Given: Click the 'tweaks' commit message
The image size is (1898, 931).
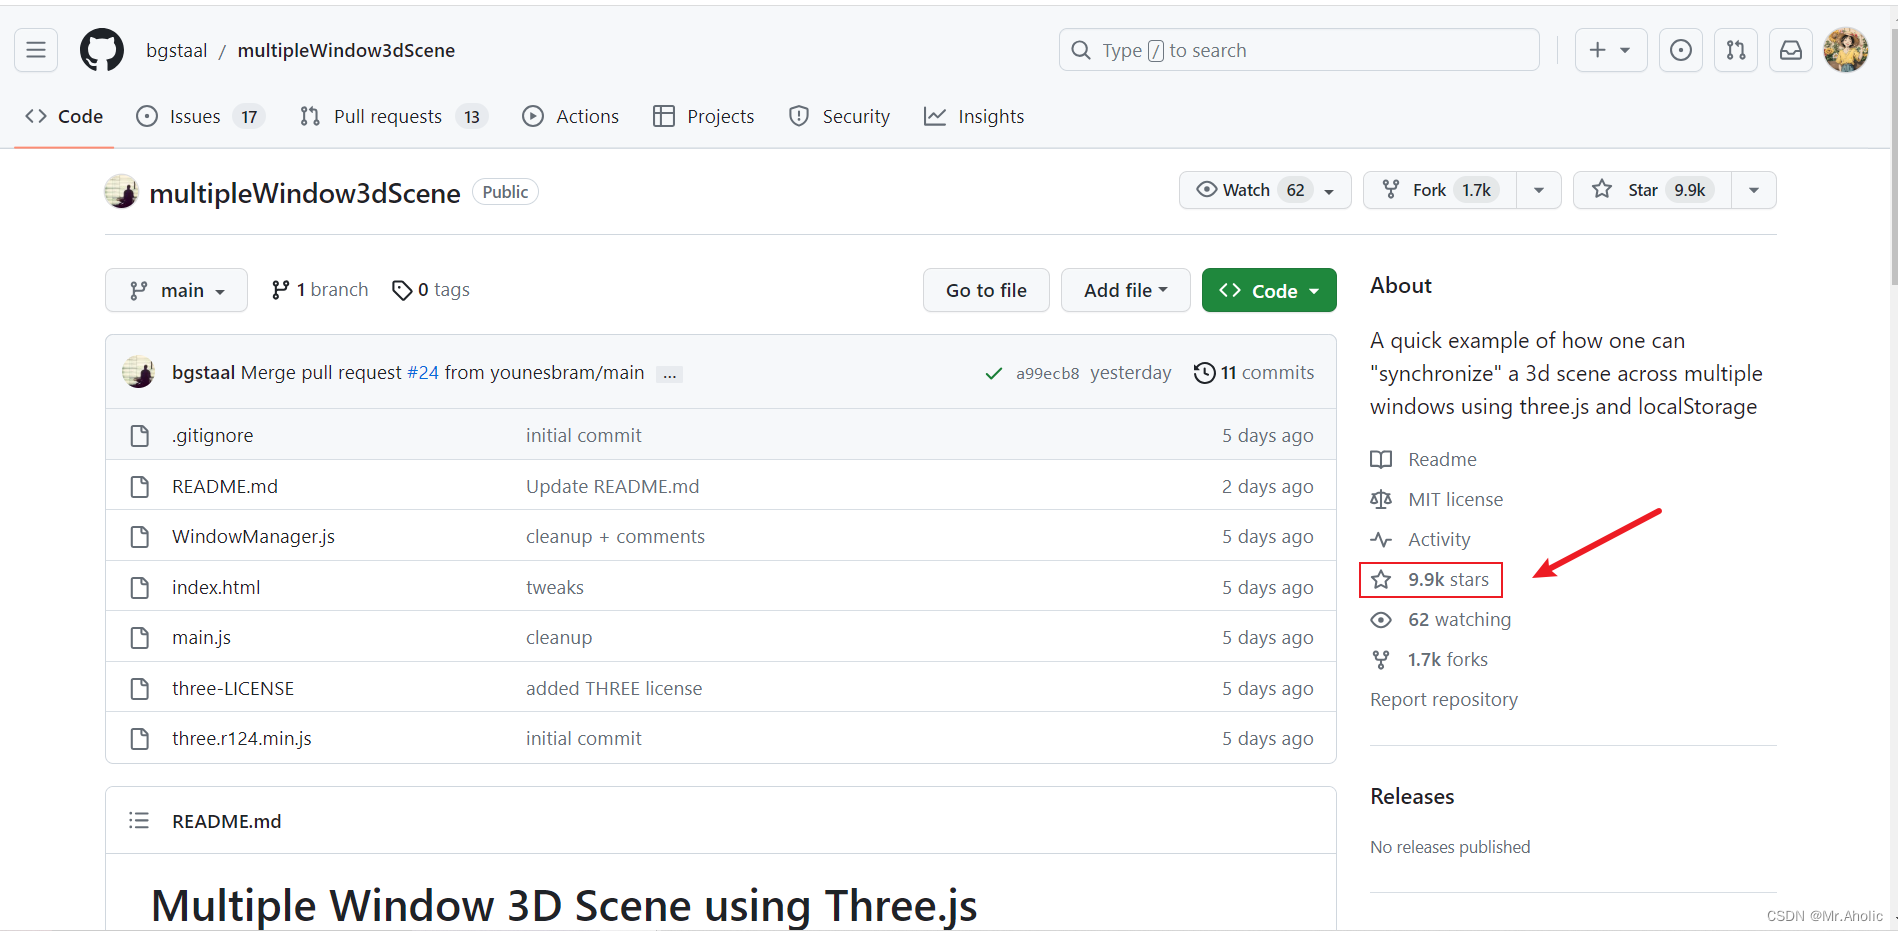Looking at the screenshot, I should [555, 587].
